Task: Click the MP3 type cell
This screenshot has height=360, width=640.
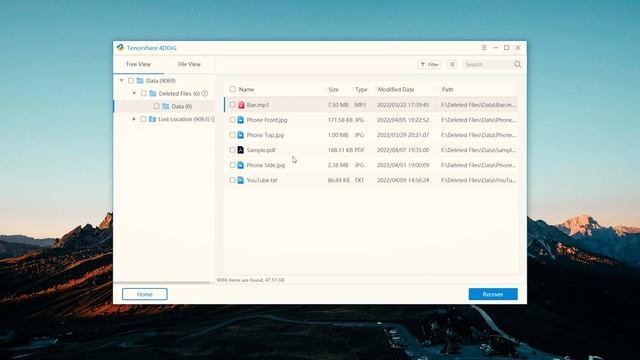Action: click(360, 105)
